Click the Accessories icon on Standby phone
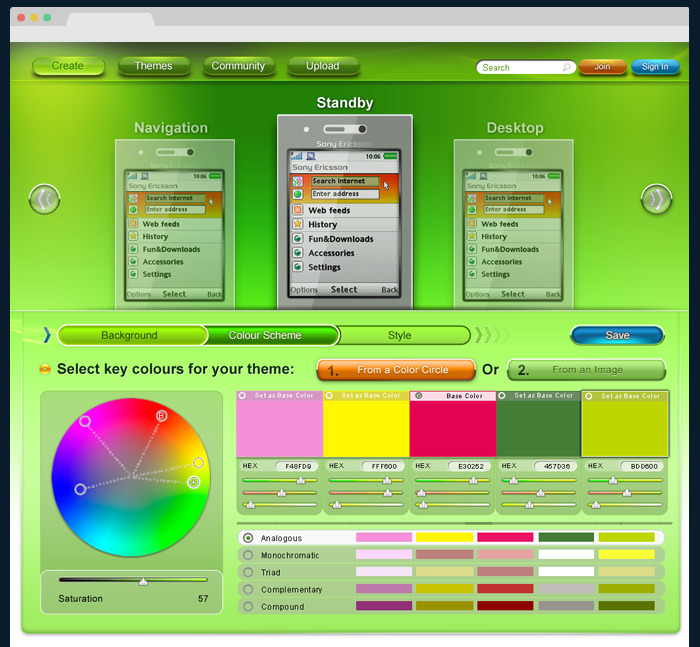The image size is (700, 647). [x=298, y=252]
